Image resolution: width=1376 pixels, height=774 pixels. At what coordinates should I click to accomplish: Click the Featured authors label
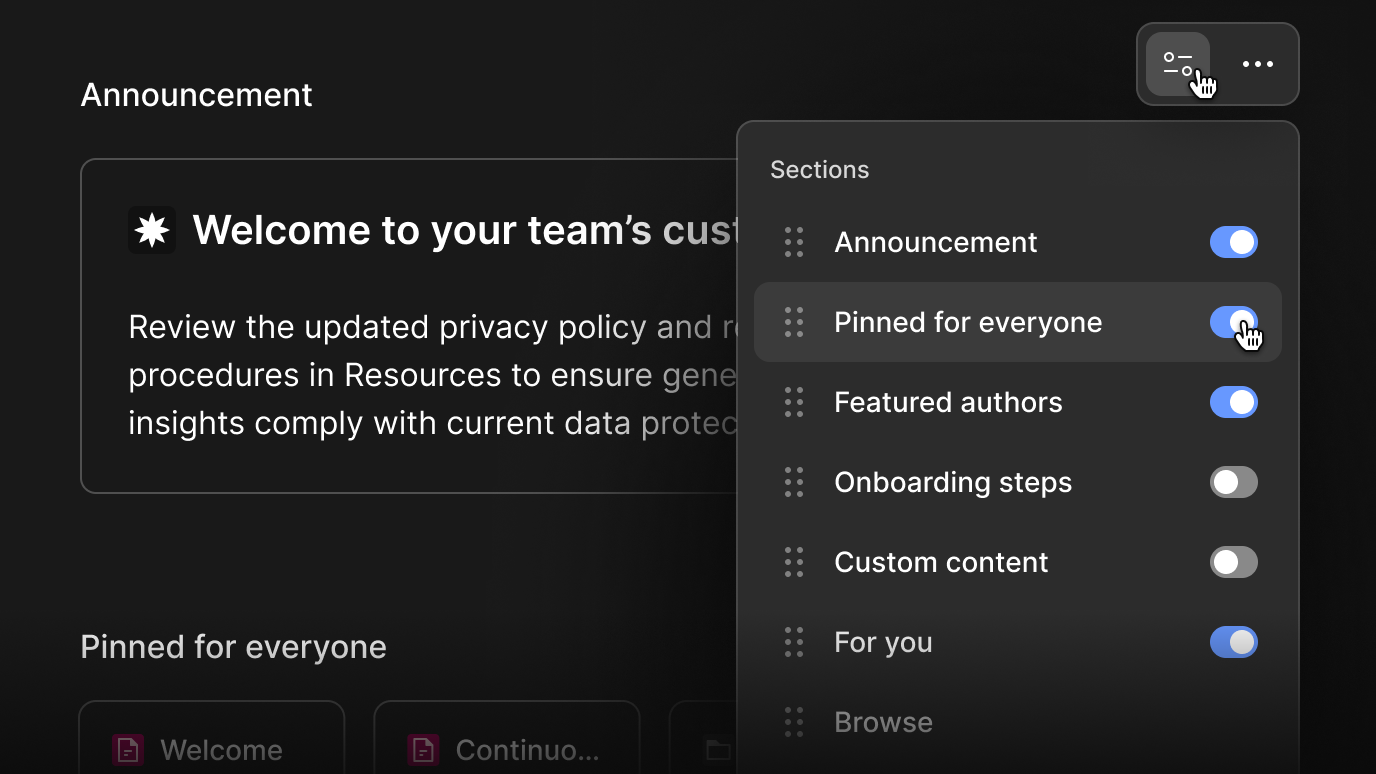click(x=948, y=402)
